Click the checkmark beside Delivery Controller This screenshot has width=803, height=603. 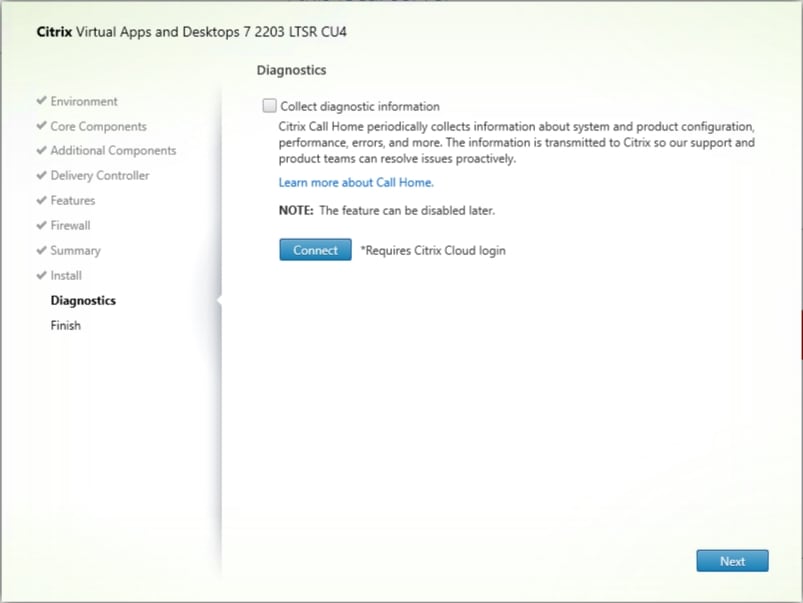click(41, 175)
